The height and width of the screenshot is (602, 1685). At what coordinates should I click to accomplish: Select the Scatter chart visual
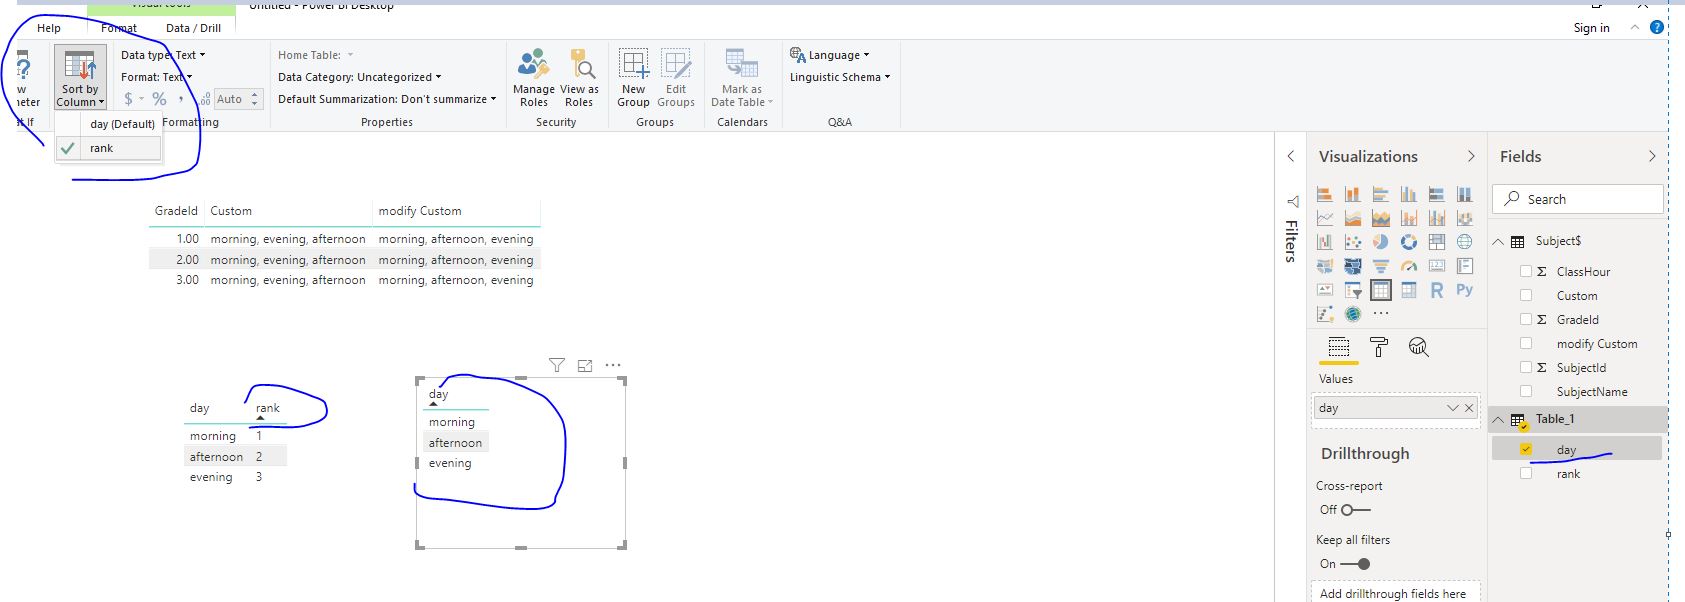pyautogui.click(x=1353, y=242)
